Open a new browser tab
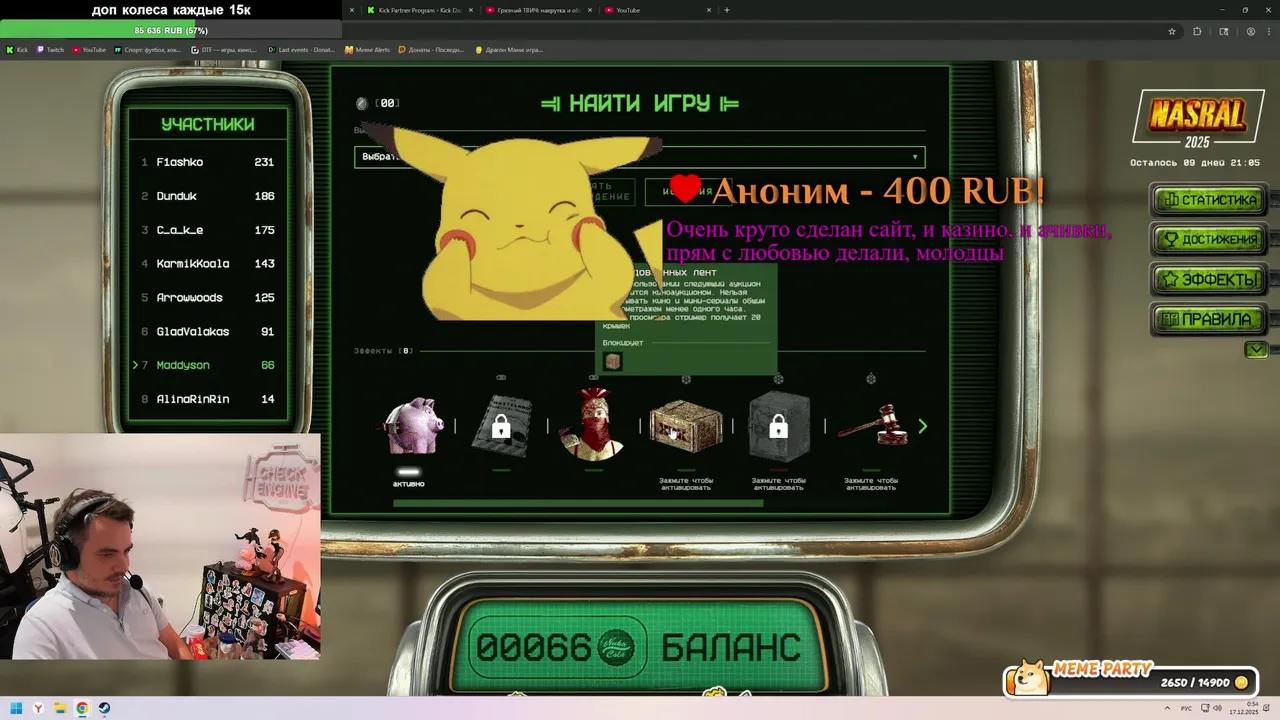The height and width of the screenshot is (720, 1280). pos(727,10)
